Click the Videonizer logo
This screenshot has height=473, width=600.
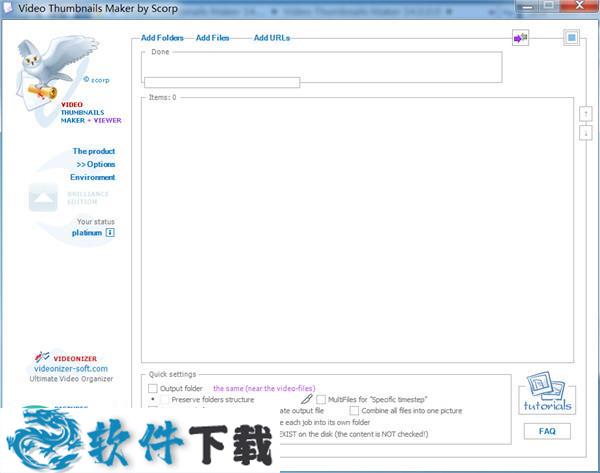66,357
